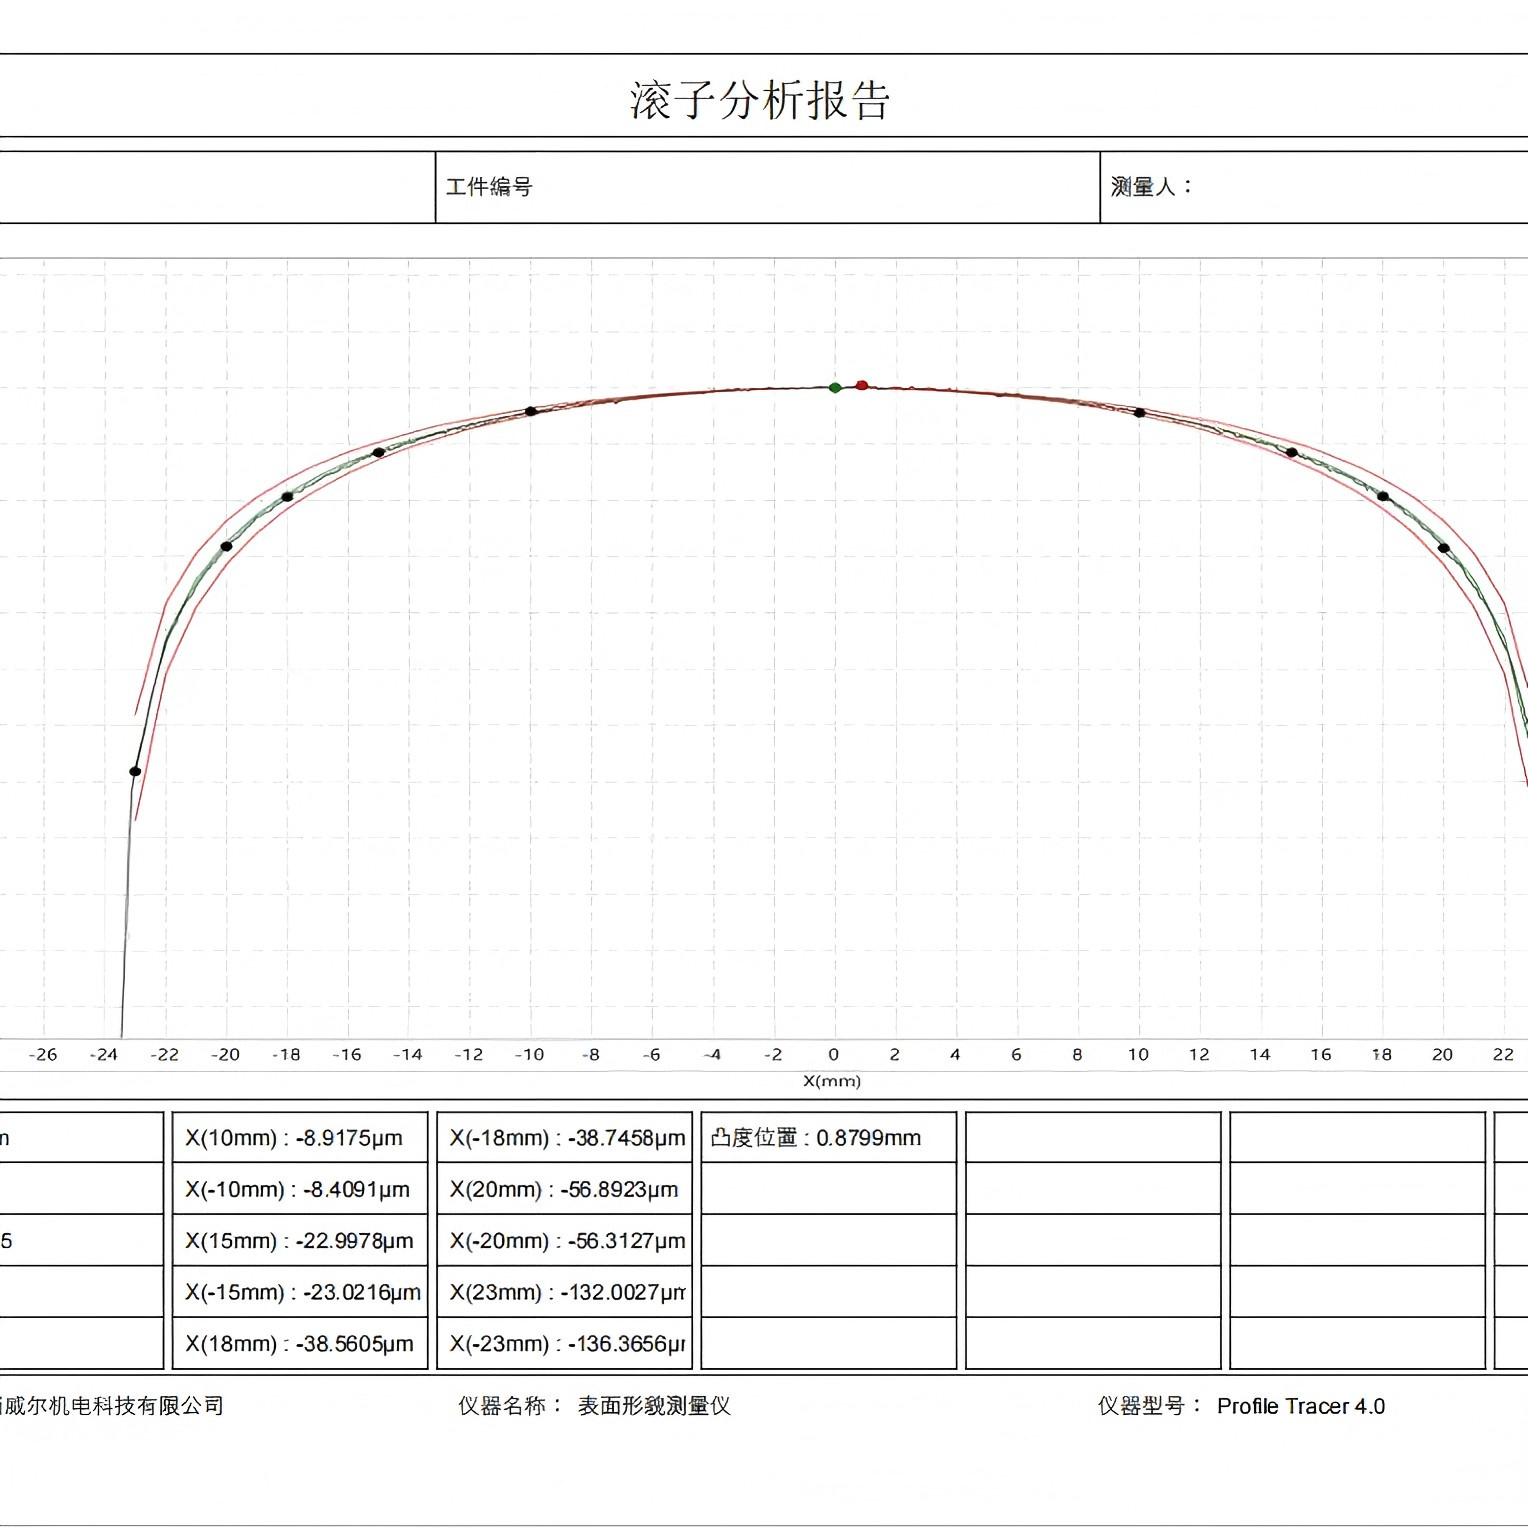The image size is (1528, 1528).
Task: Click the red crown position marker
Action: tap(862, 385)
